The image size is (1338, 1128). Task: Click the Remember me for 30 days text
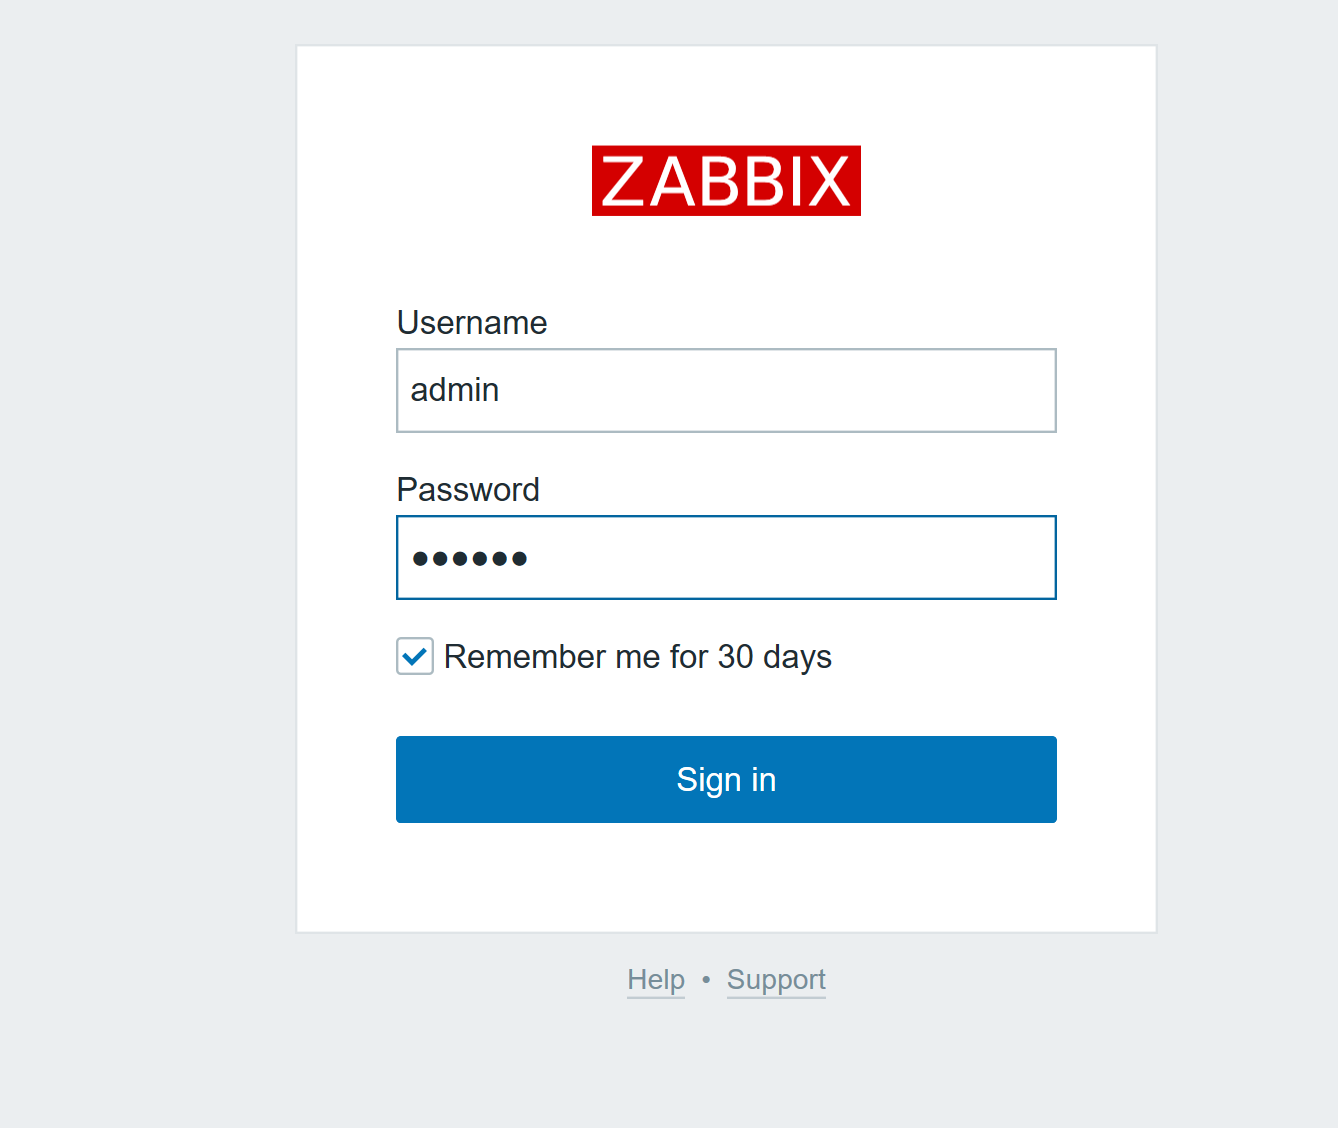(x=637, y=656)
